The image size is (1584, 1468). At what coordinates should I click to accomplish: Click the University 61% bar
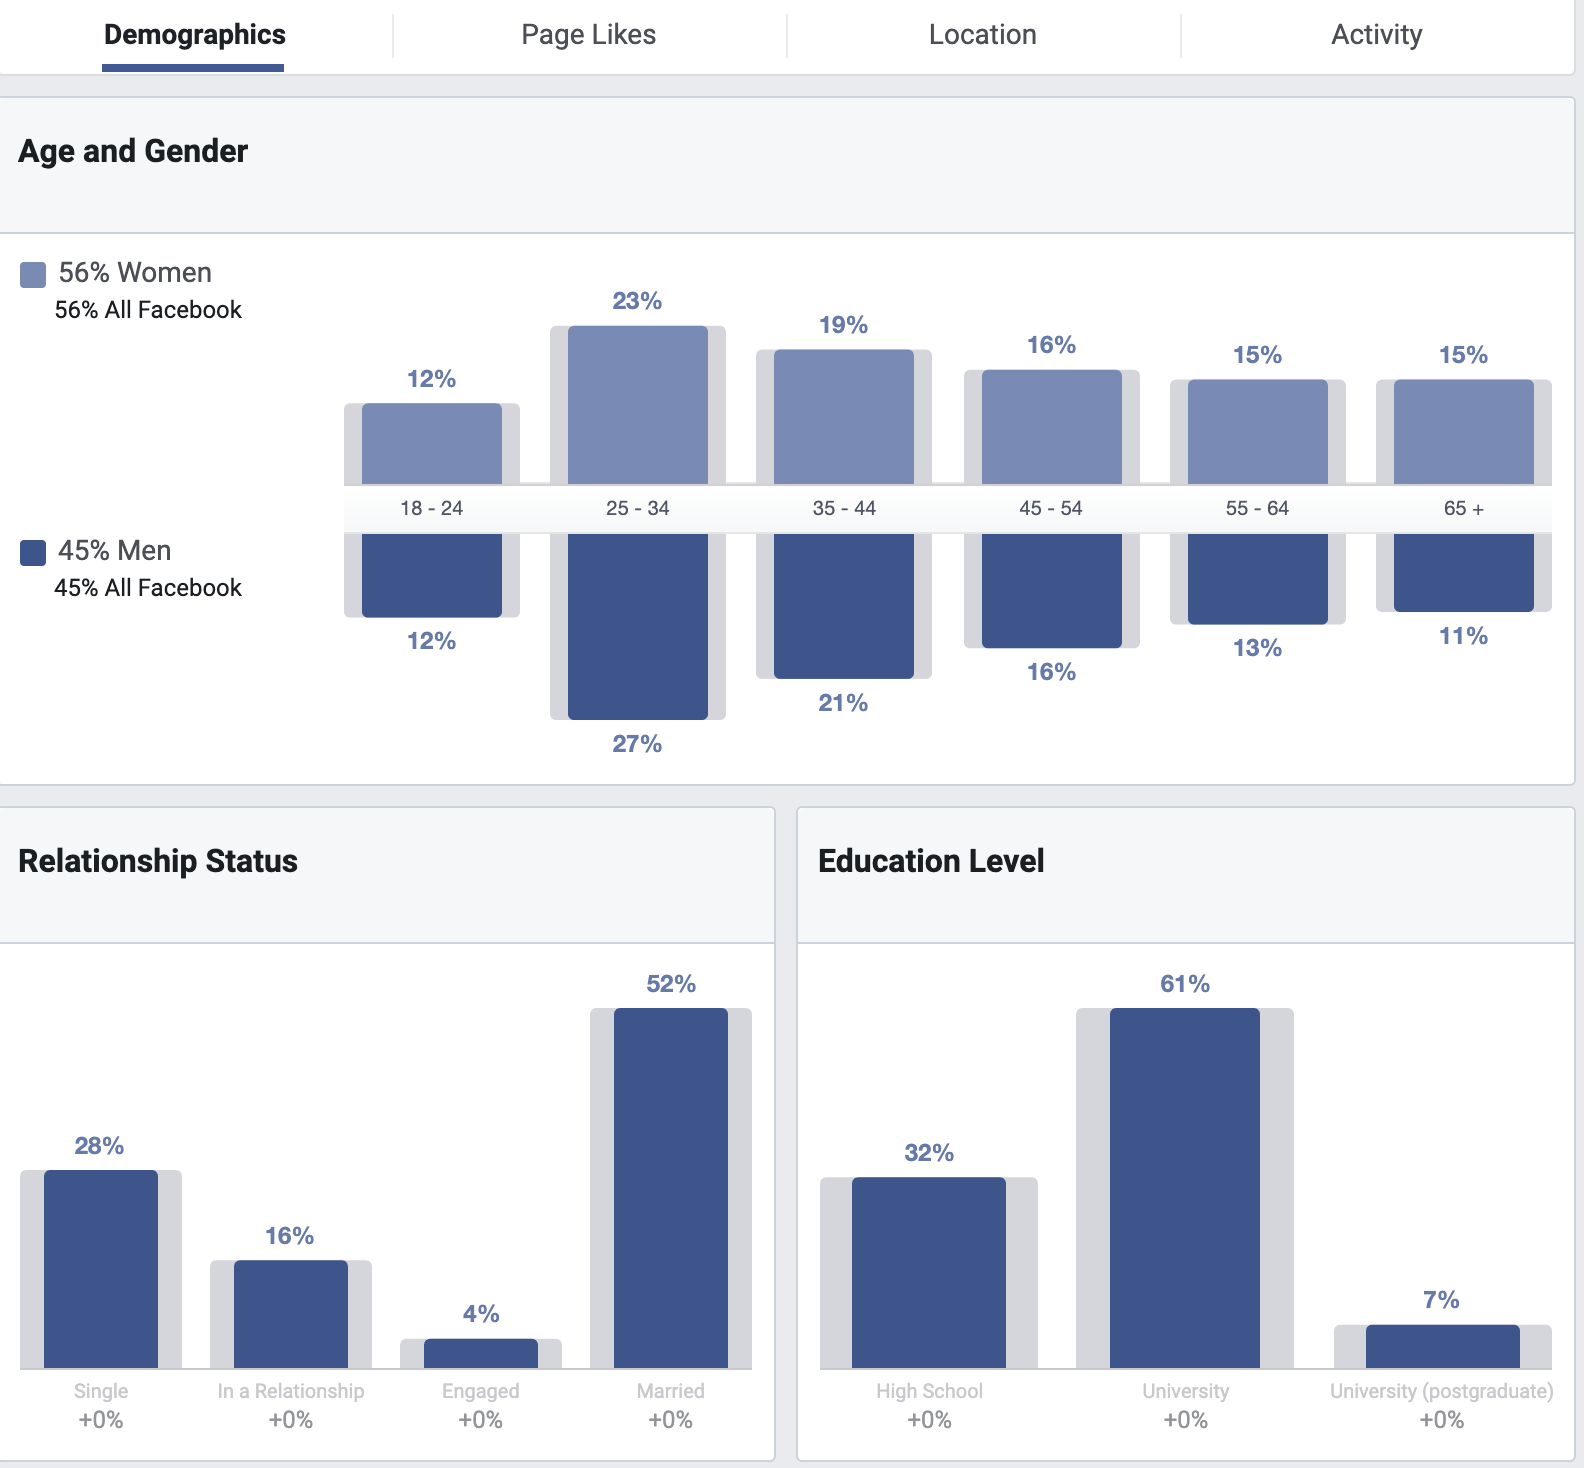coord(1185,1188)
